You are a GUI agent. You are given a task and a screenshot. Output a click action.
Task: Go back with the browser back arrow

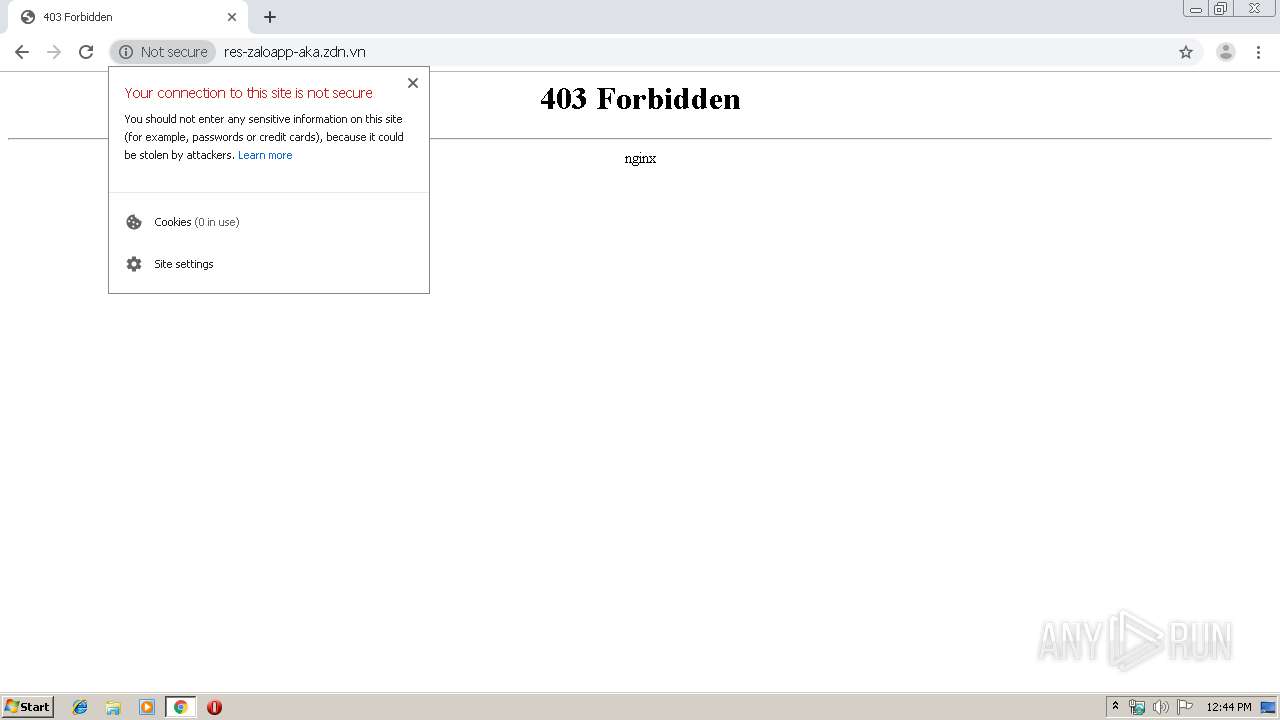(22, 52)
